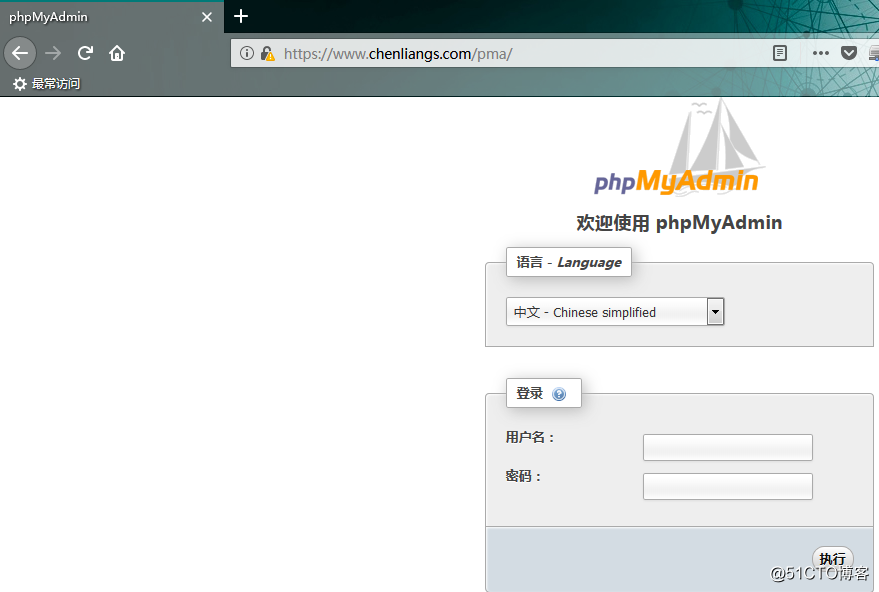Image resolution: width=879 pixels, height=592 pixels.
Task: Focus the 用户名 username input field
Action: [x=728, y=447]
